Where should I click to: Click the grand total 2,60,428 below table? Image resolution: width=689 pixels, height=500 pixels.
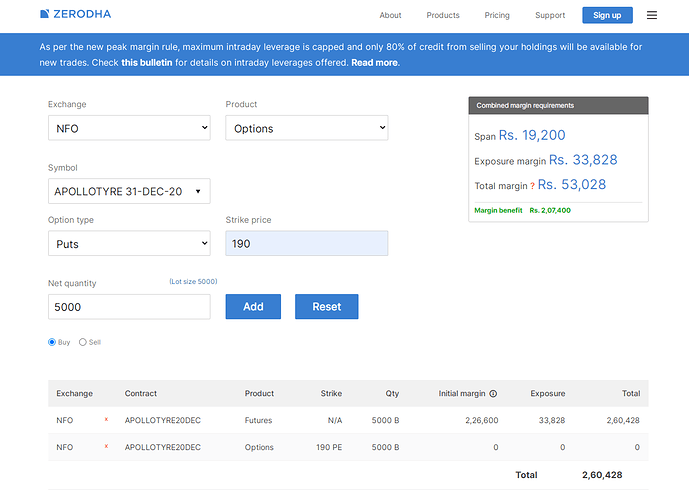tap(602, 475)
